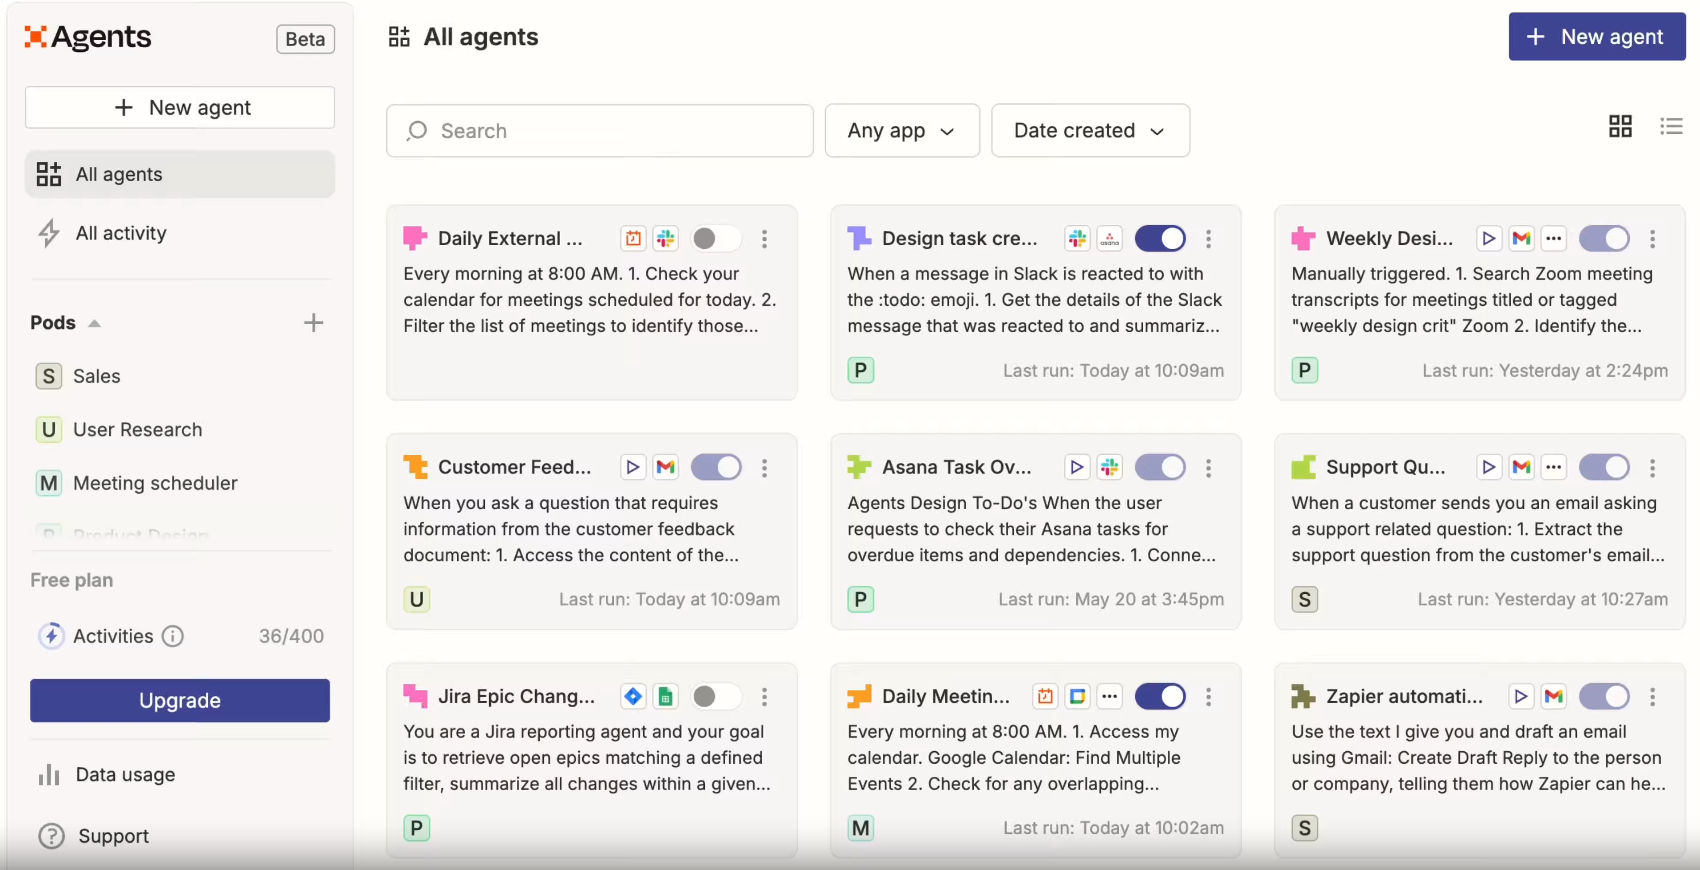Viewport: 1700px width, 870px height.
Task: Disable the Daily Meetin agent toggle
Action: pos(1160,696)
